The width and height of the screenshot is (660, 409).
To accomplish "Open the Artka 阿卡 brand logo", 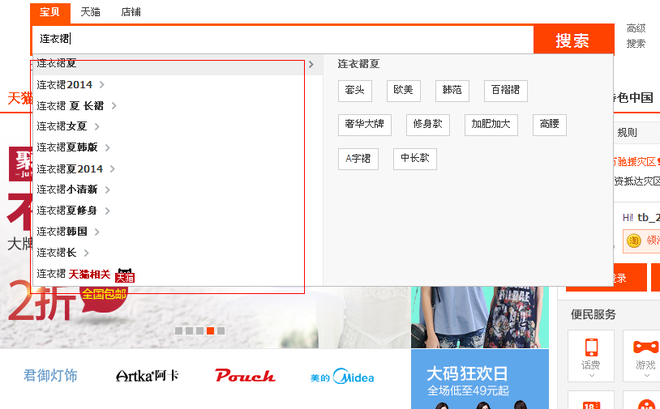I will click(147, 376).
